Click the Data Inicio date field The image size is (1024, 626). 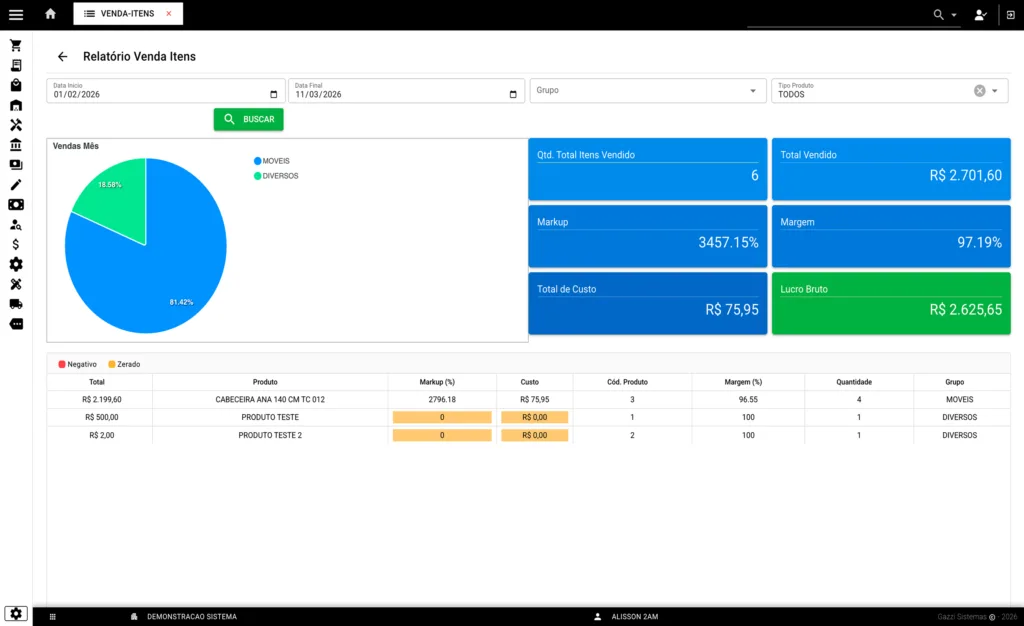160,94
